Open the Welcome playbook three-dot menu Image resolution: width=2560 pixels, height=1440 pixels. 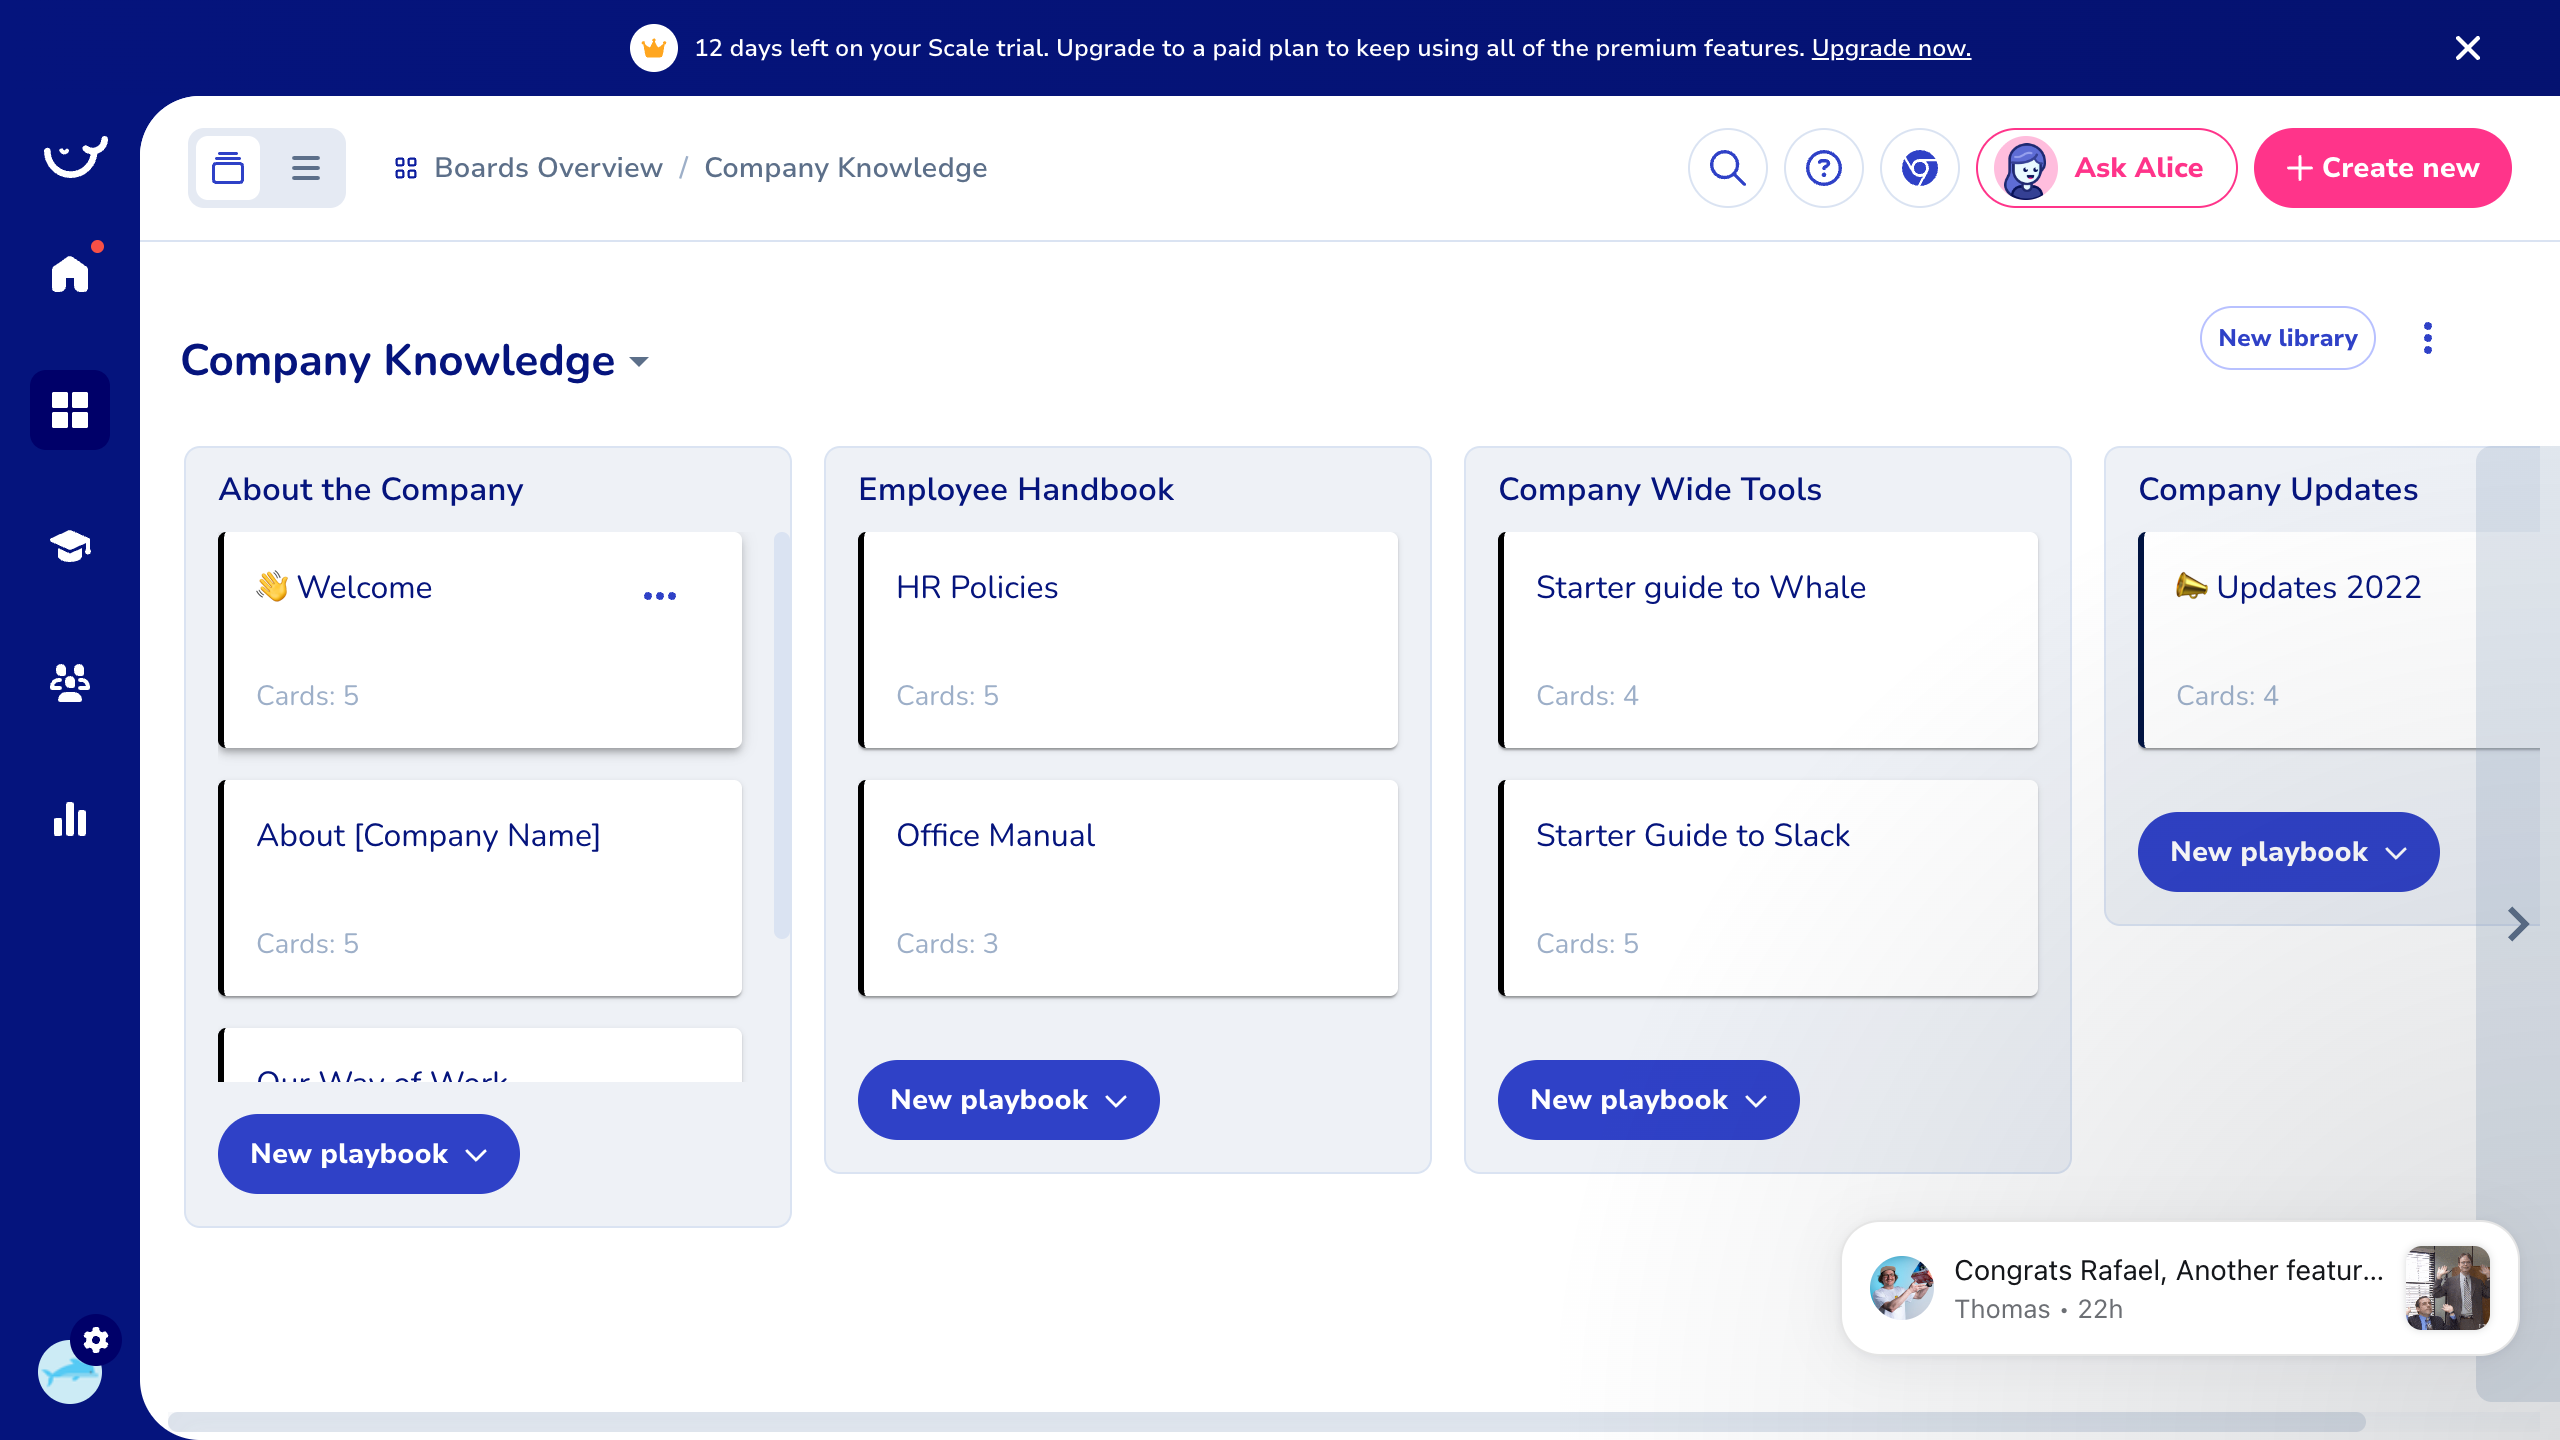point(660,596)
